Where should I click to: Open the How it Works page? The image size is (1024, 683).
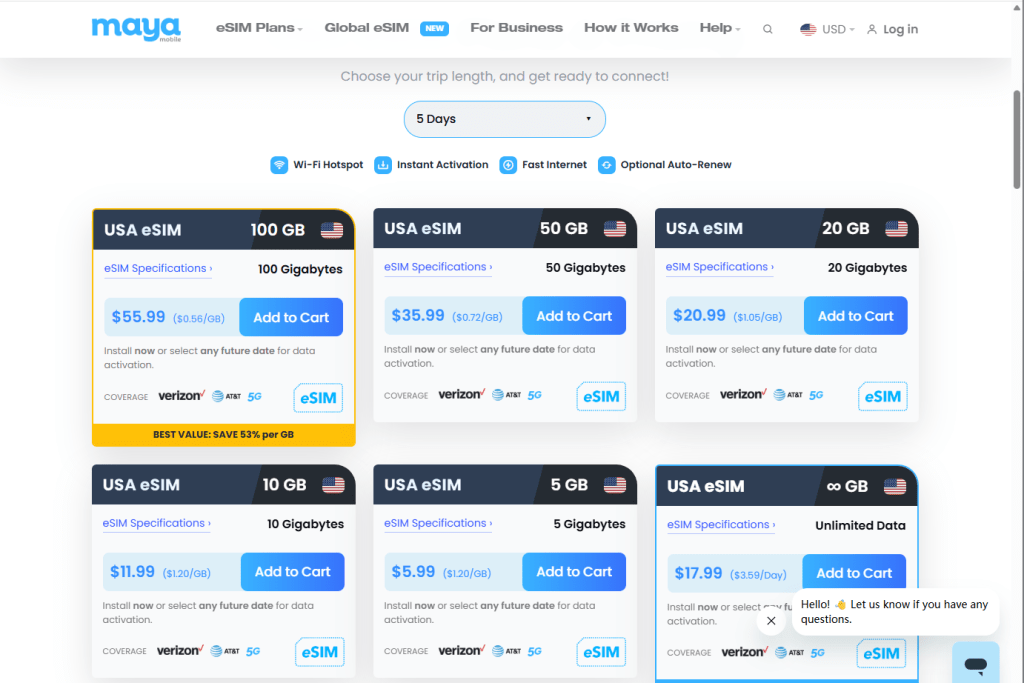631,28
